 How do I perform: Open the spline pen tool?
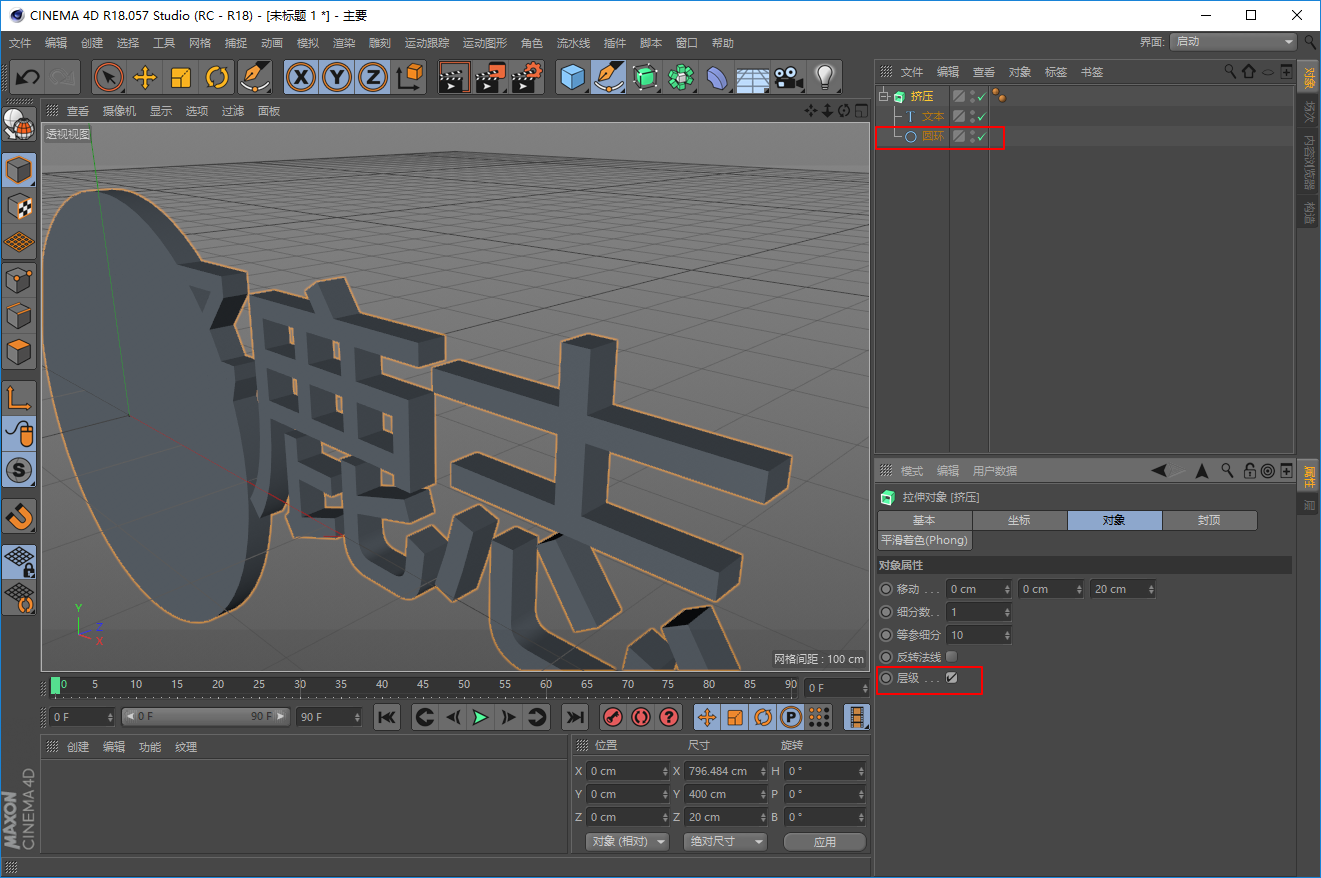[609, 77]
